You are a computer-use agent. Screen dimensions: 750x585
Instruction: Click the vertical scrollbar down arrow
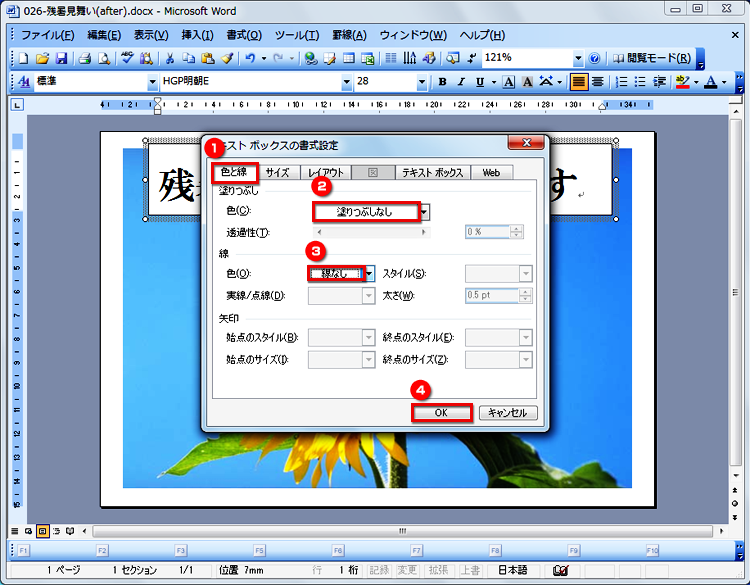(736, 475)
